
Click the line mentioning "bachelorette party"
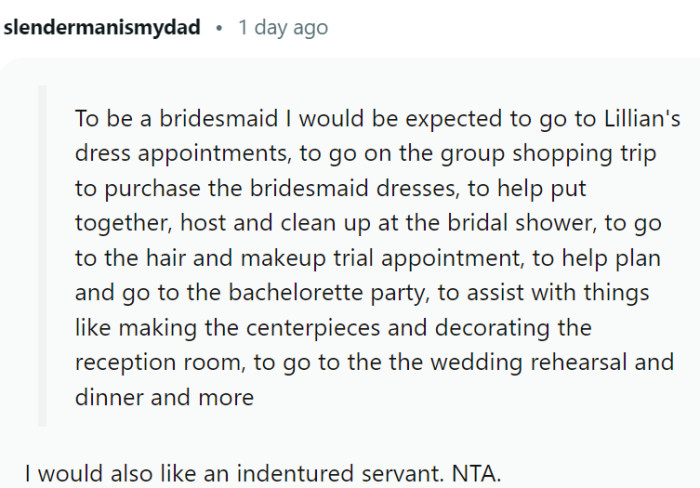coord(362,293)
